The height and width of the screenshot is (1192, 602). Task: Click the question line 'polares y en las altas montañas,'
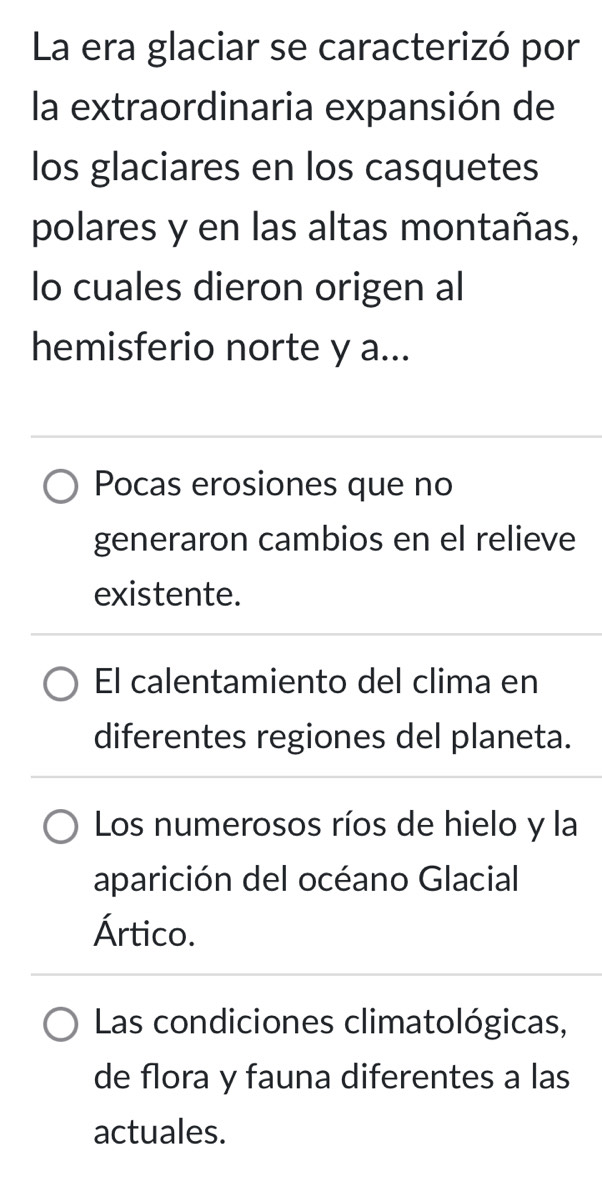point(306,227)
